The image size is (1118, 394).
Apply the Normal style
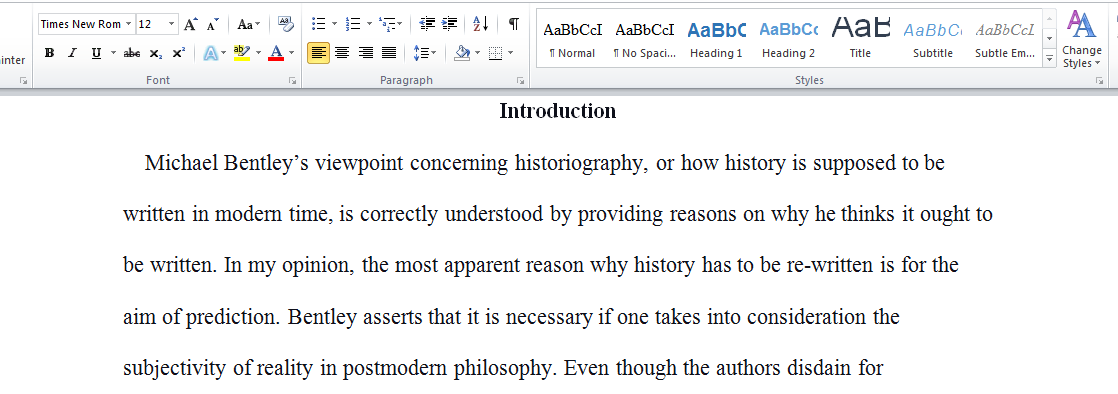[x=573, y=38]
